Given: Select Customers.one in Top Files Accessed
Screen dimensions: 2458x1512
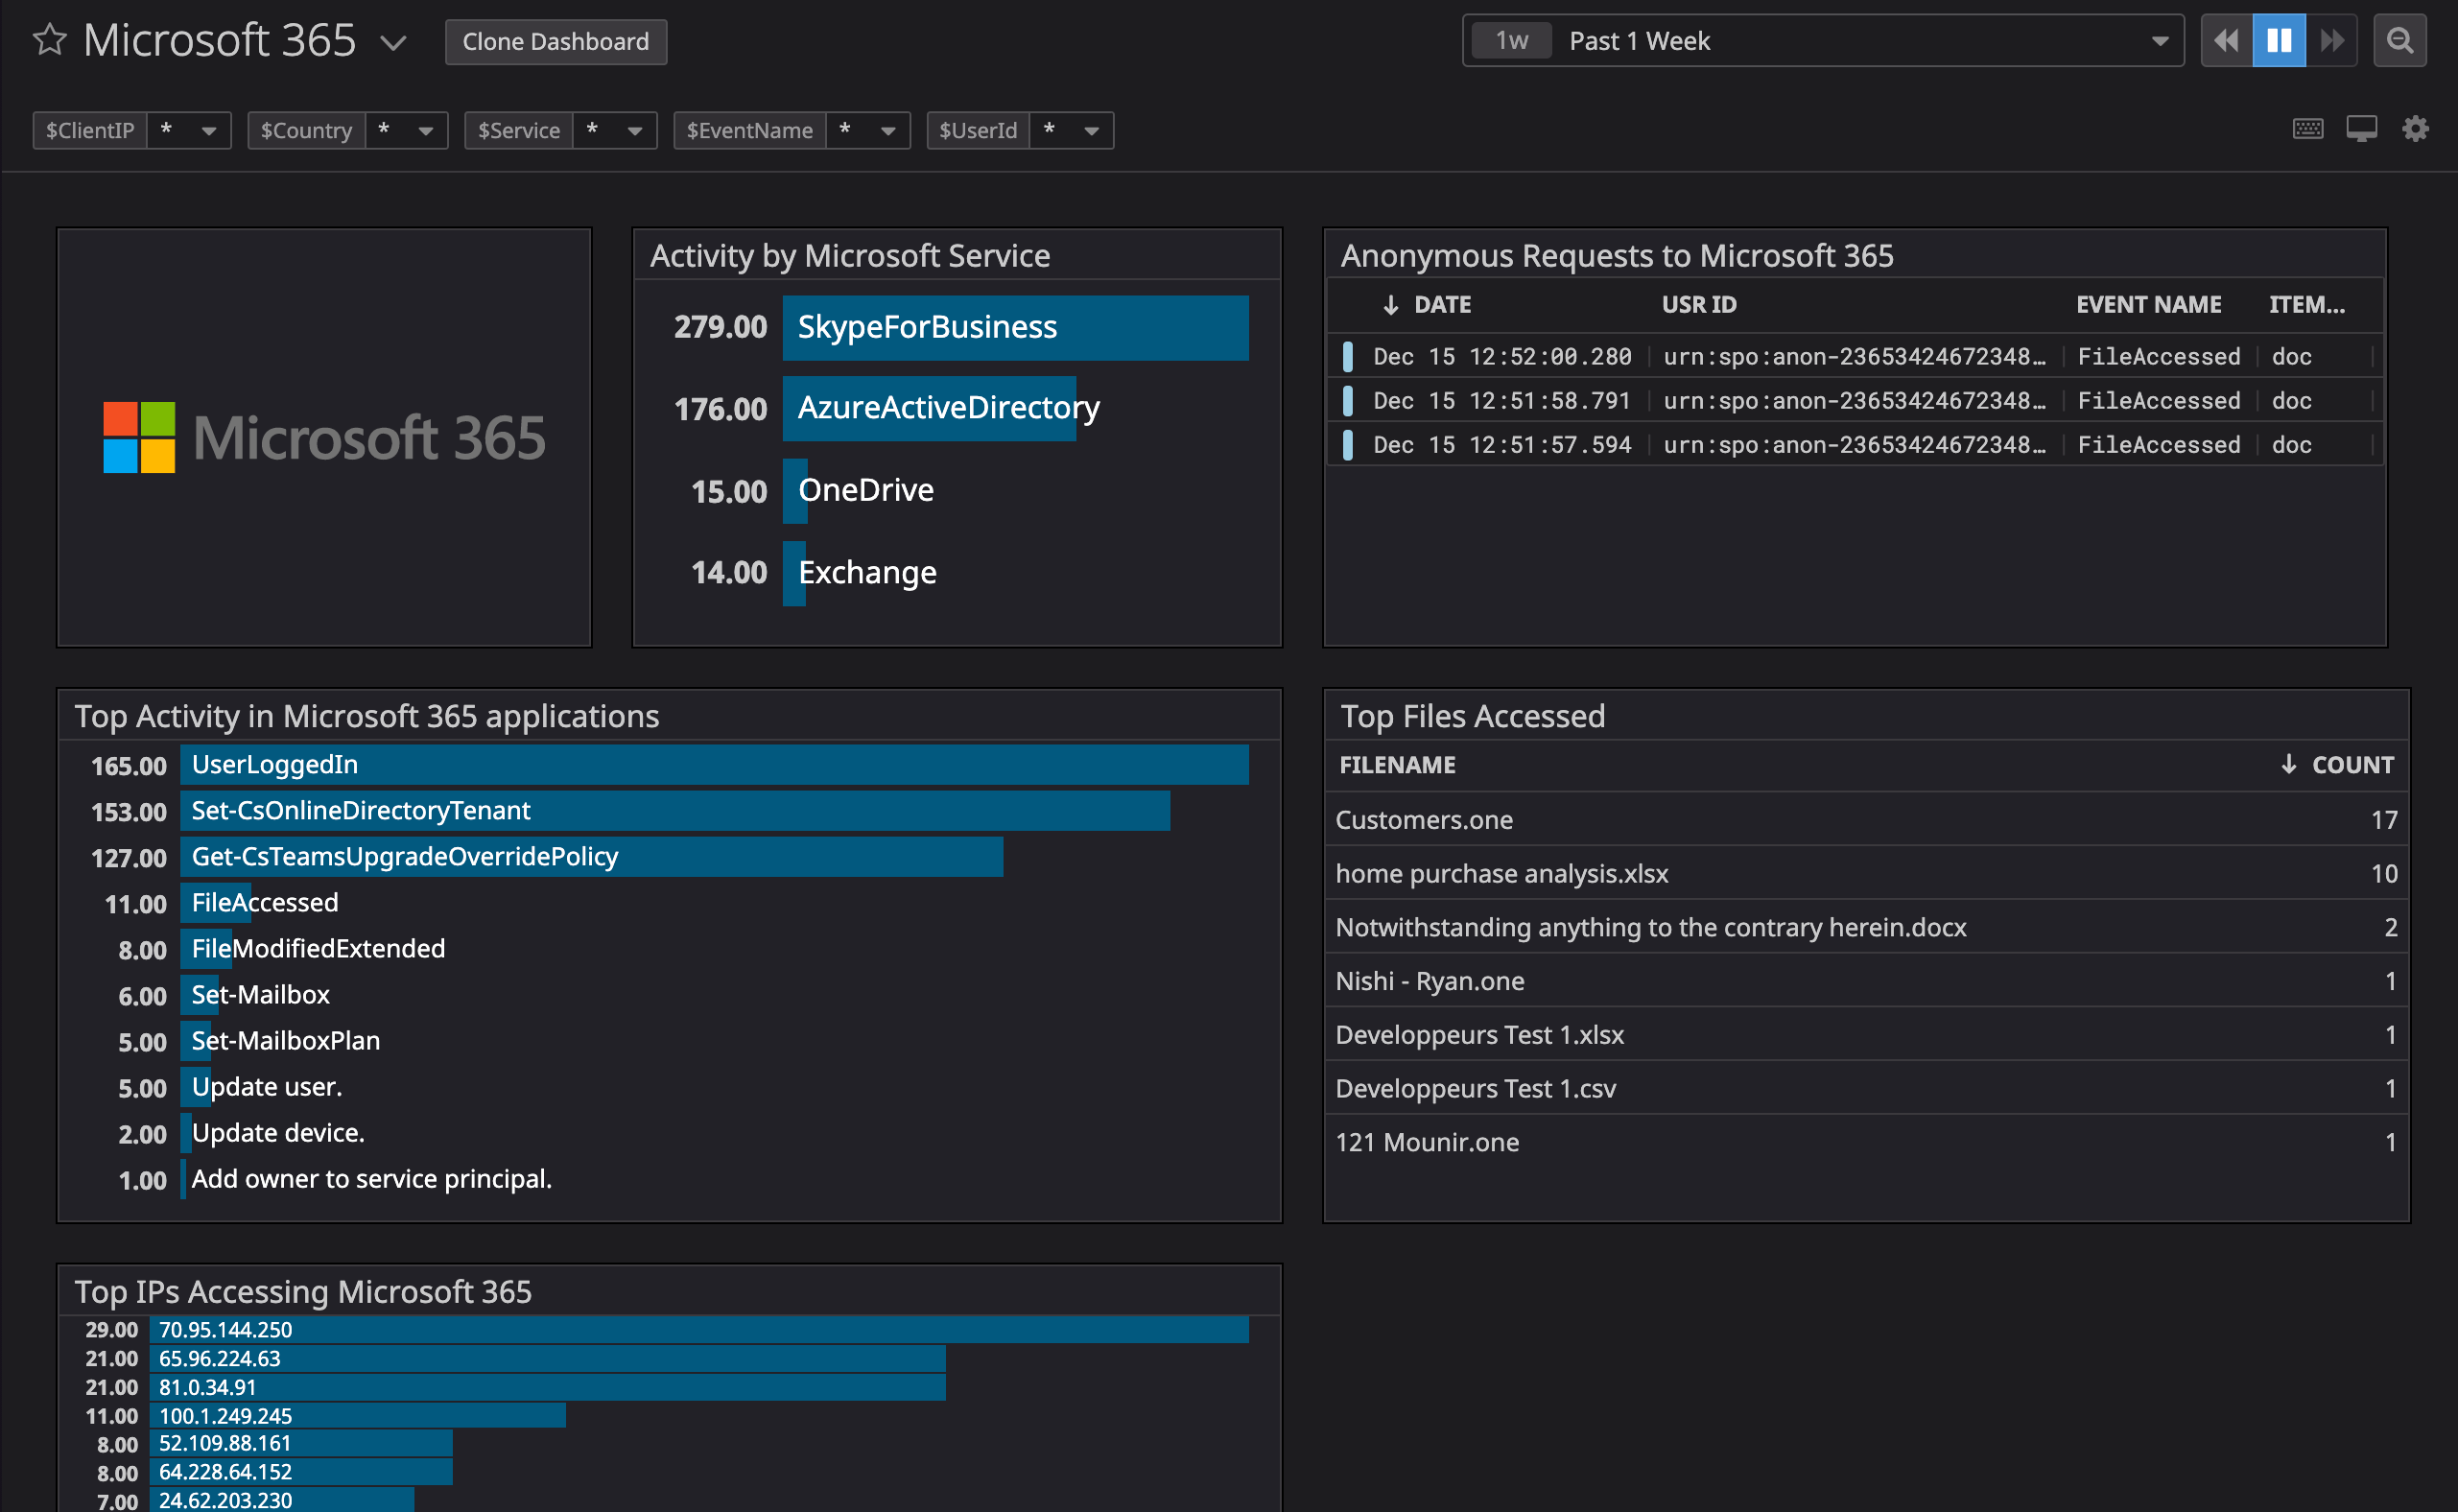Looking at the screenshot, I should pos(1424,819).
